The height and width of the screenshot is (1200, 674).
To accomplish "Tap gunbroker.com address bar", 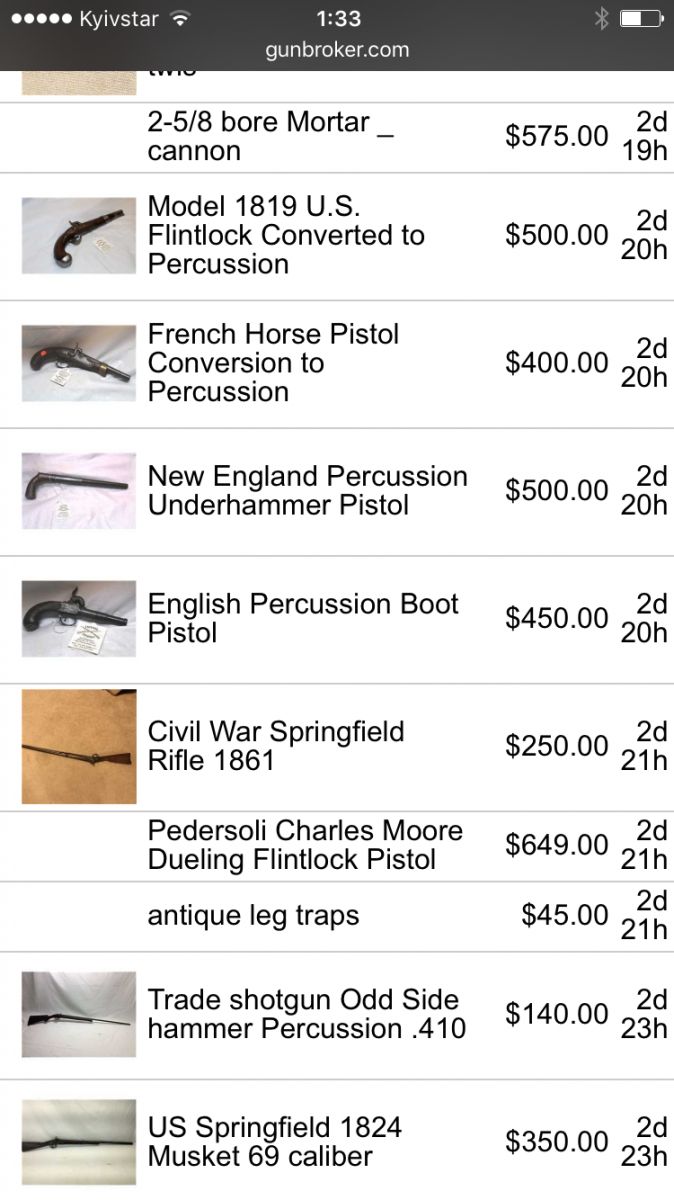I will [337, 50].
